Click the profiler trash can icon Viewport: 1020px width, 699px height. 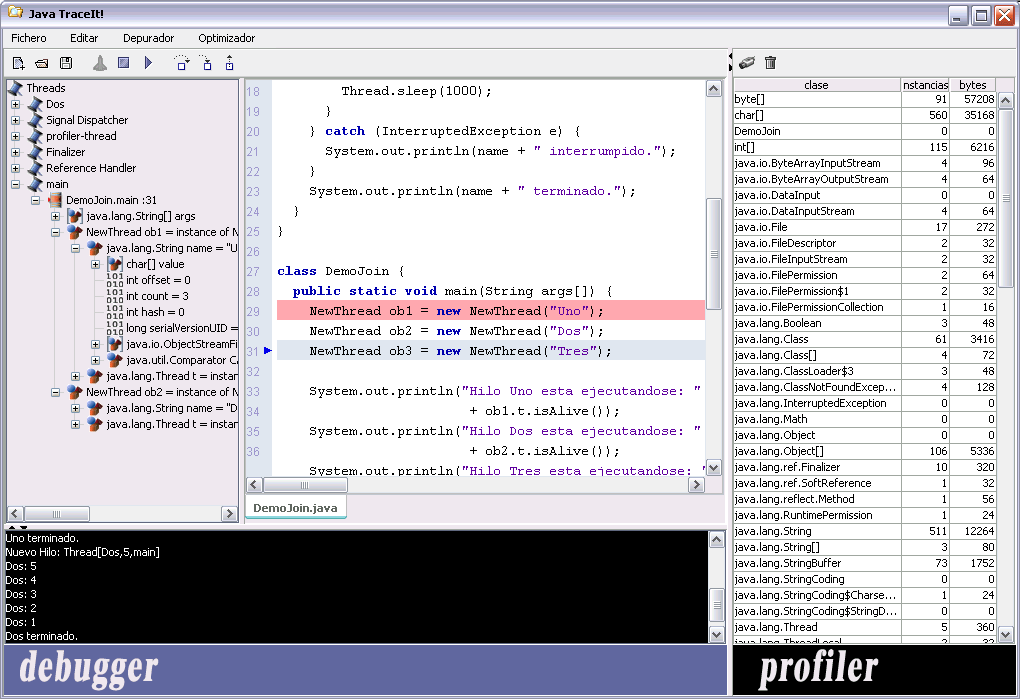tap(770, 63)
